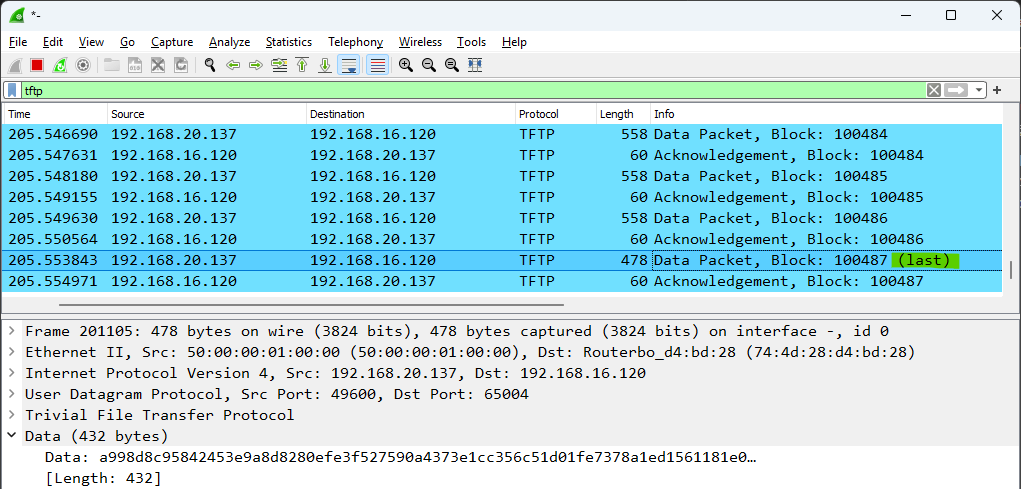Click the Save capture file icon
The image size is (1021, 489).
(x=135, y=65)
